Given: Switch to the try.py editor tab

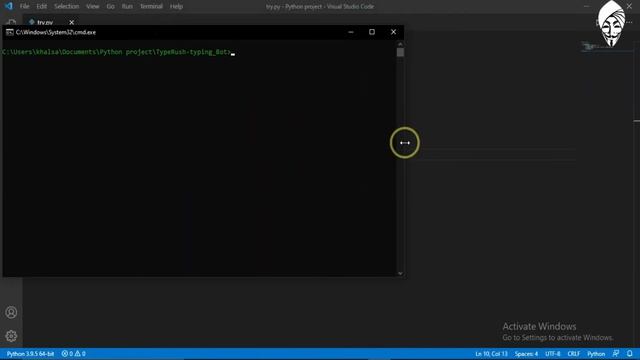Looking at the screenshot, I should (45, 22).
